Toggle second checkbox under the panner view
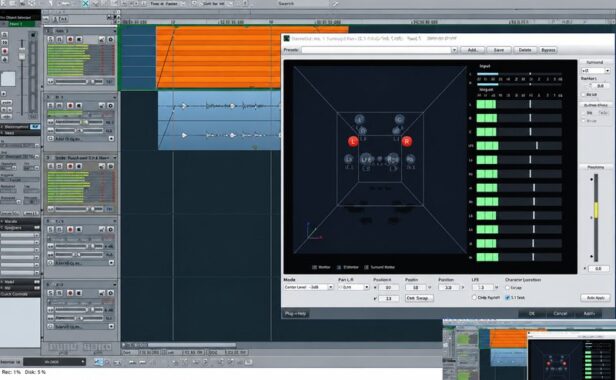This screenshot has height=380, width=616. coord(339,267)
